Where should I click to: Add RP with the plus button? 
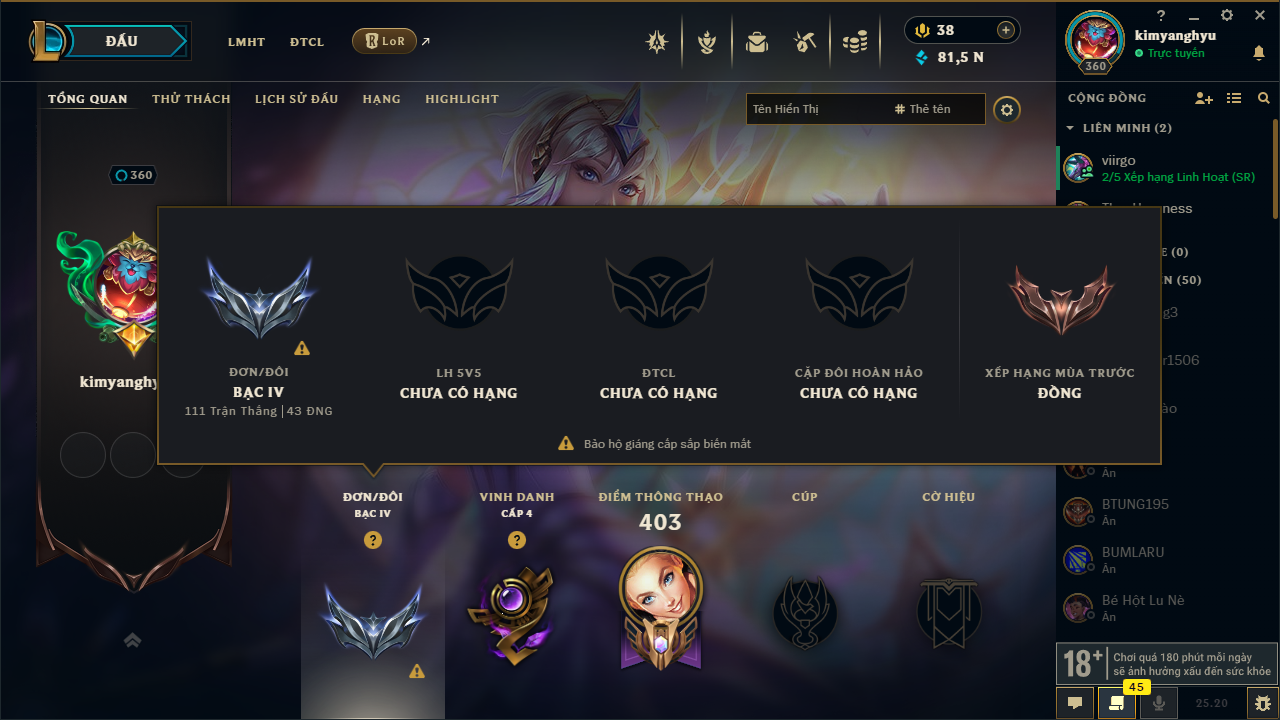[1006, 30]
